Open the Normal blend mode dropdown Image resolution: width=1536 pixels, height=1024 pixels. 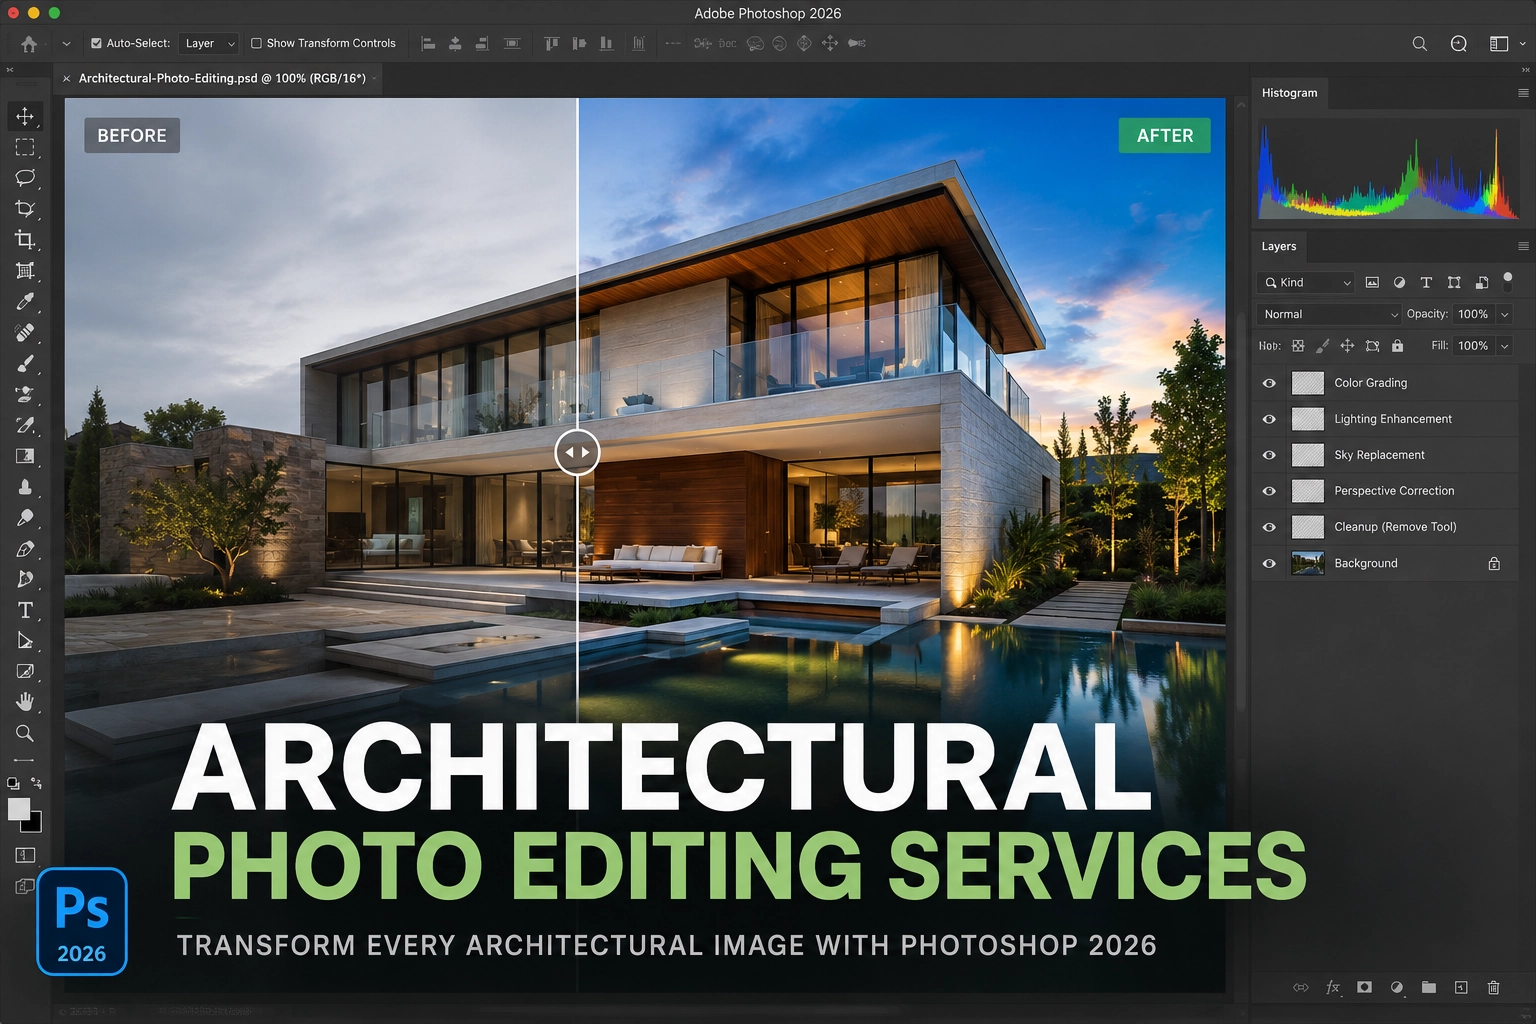(1329, 314)
